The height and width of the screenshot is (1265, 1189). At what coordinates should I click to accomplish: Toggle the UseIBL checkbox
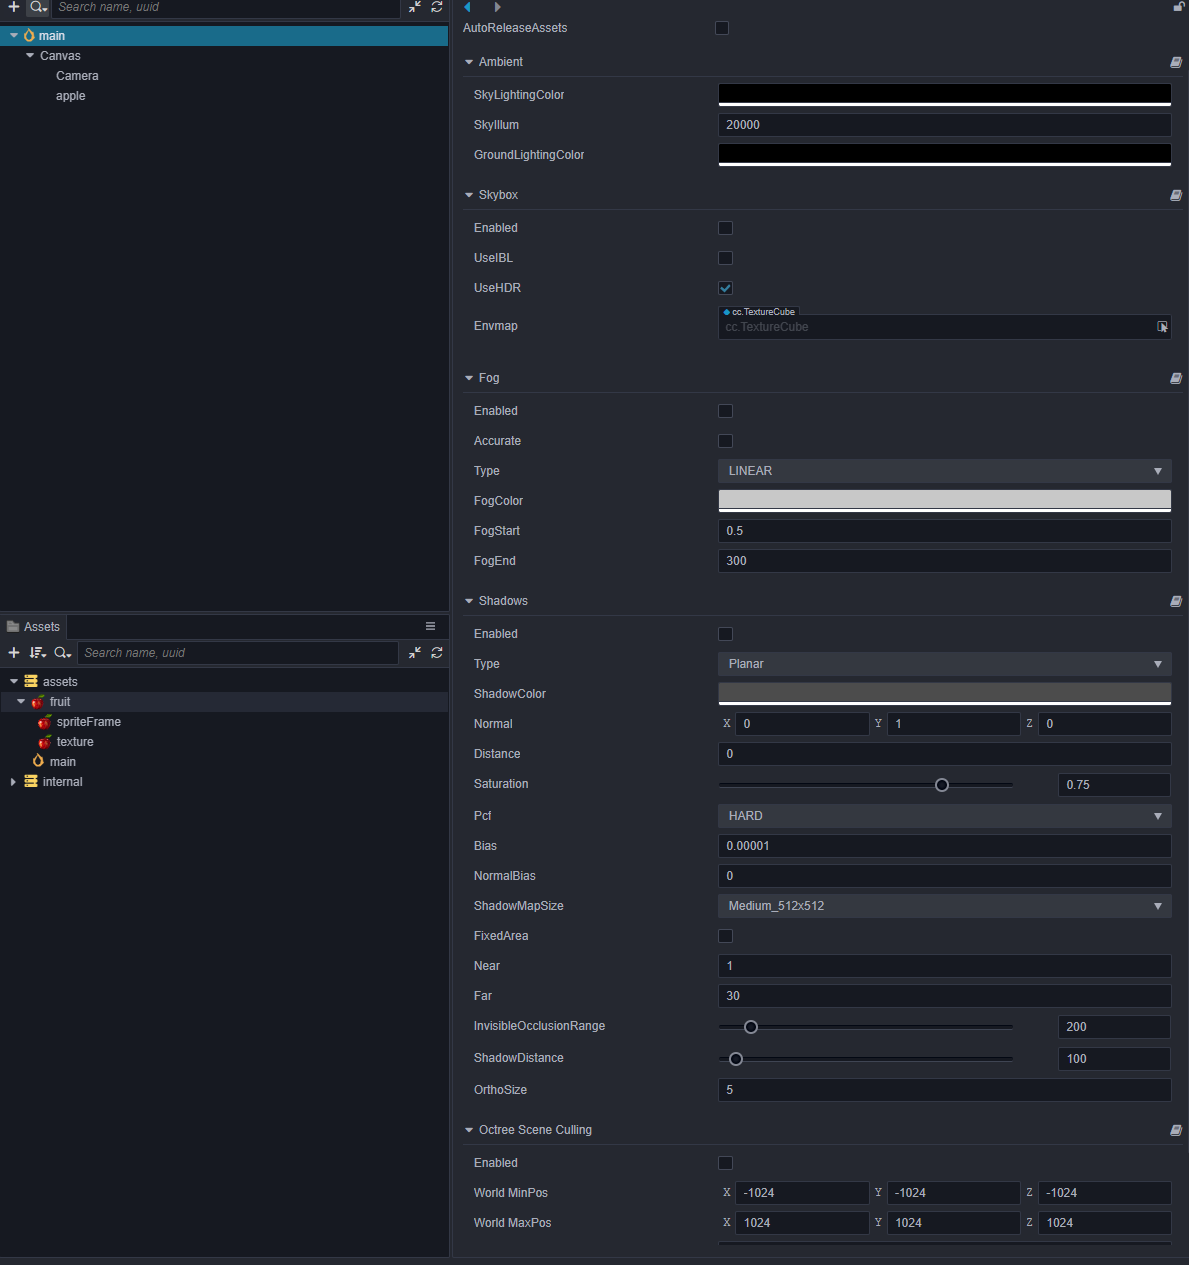point(725,258)
